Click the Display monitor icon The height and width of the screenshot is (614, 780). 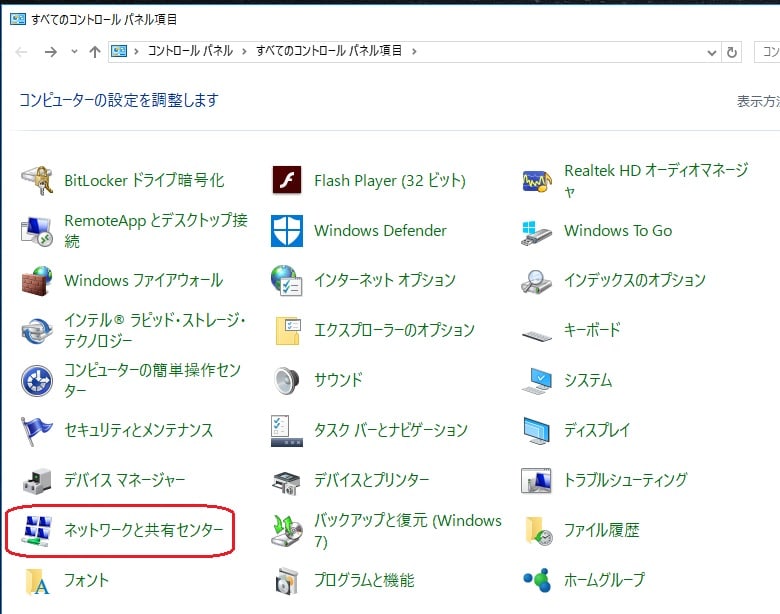coord(537,431)
